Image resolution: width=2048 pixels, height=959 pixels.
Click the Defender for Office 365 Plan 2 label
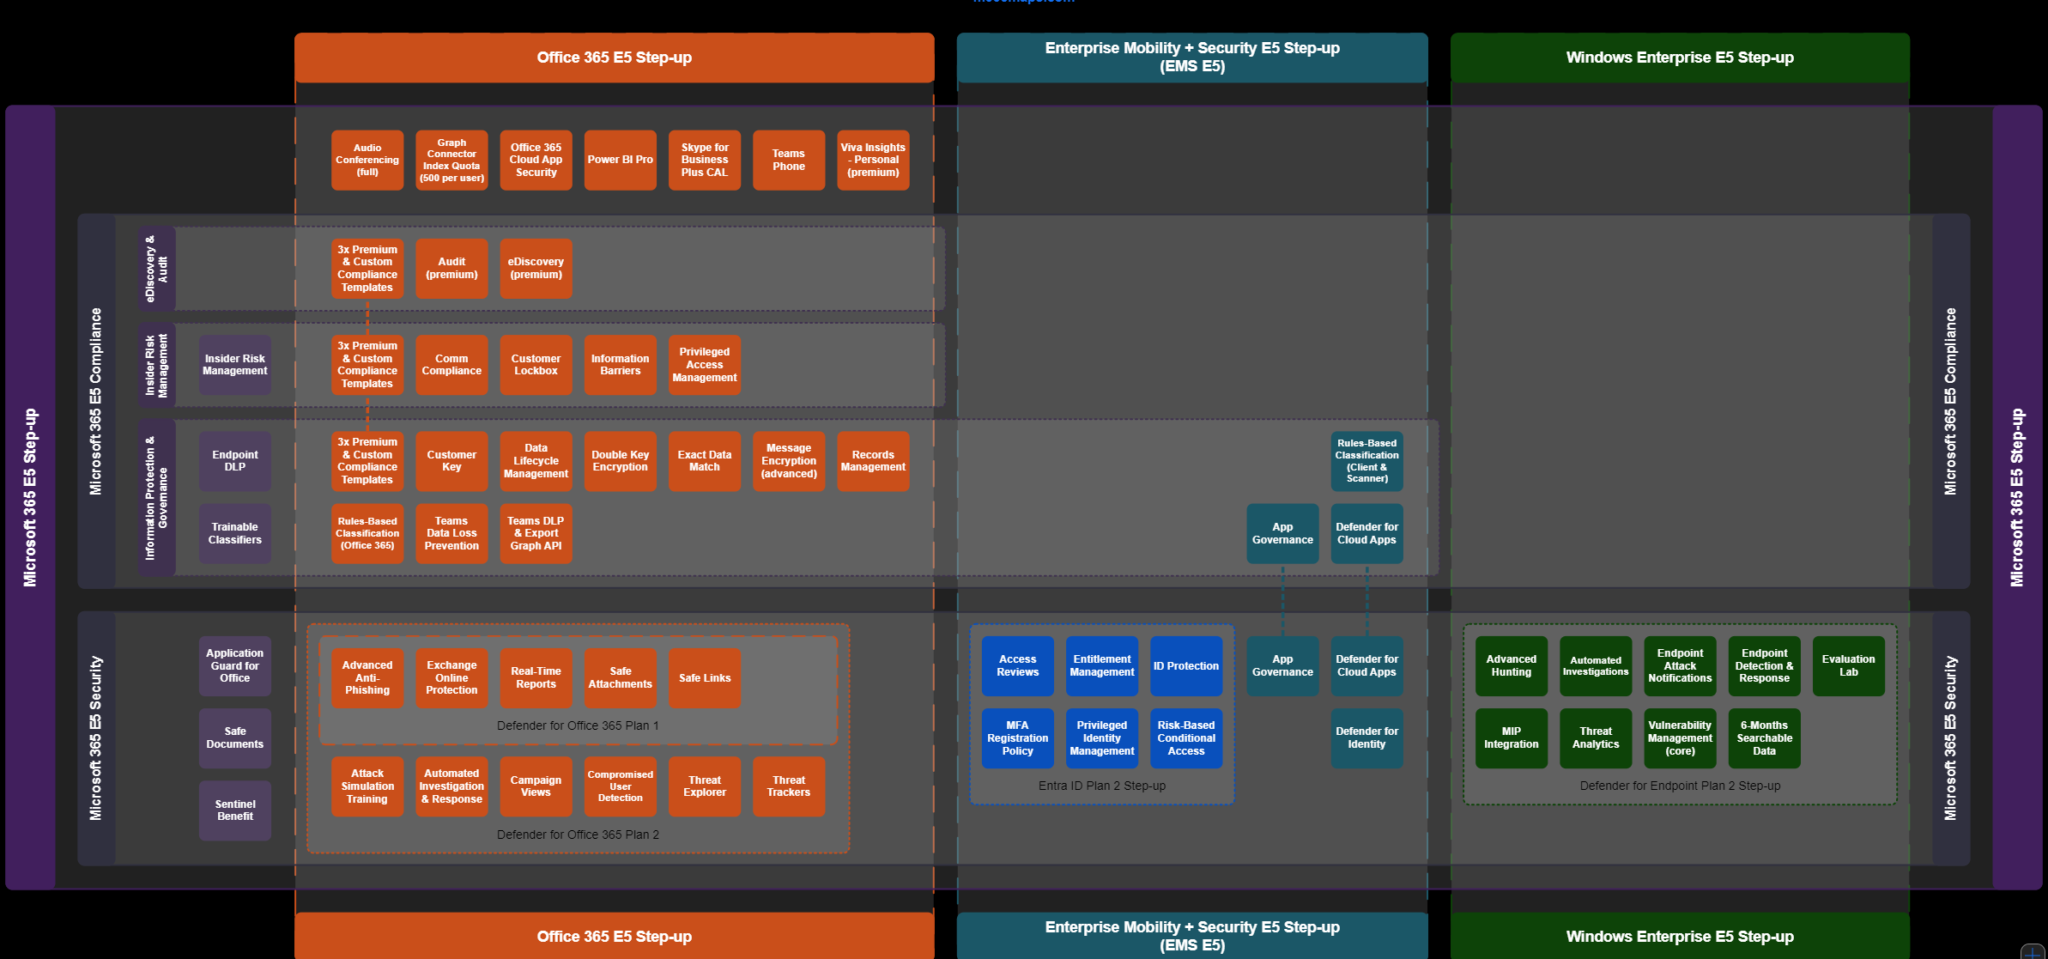coord(578,835)
